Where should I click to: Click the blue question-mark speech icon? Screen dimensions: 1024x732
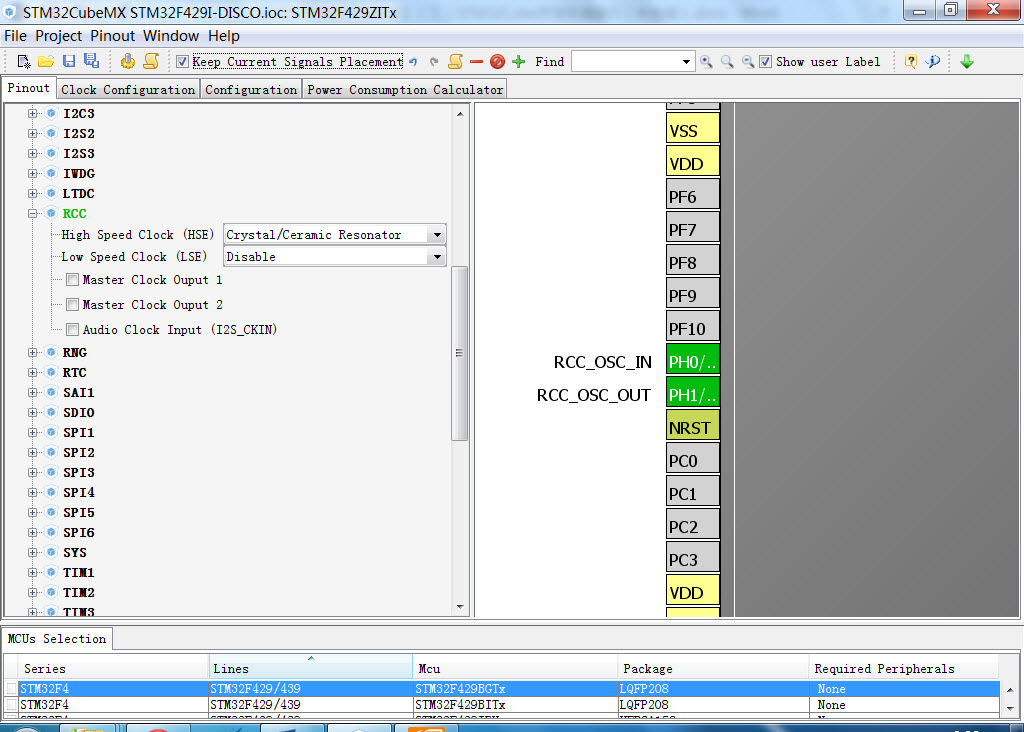click(x=933, y=61)
